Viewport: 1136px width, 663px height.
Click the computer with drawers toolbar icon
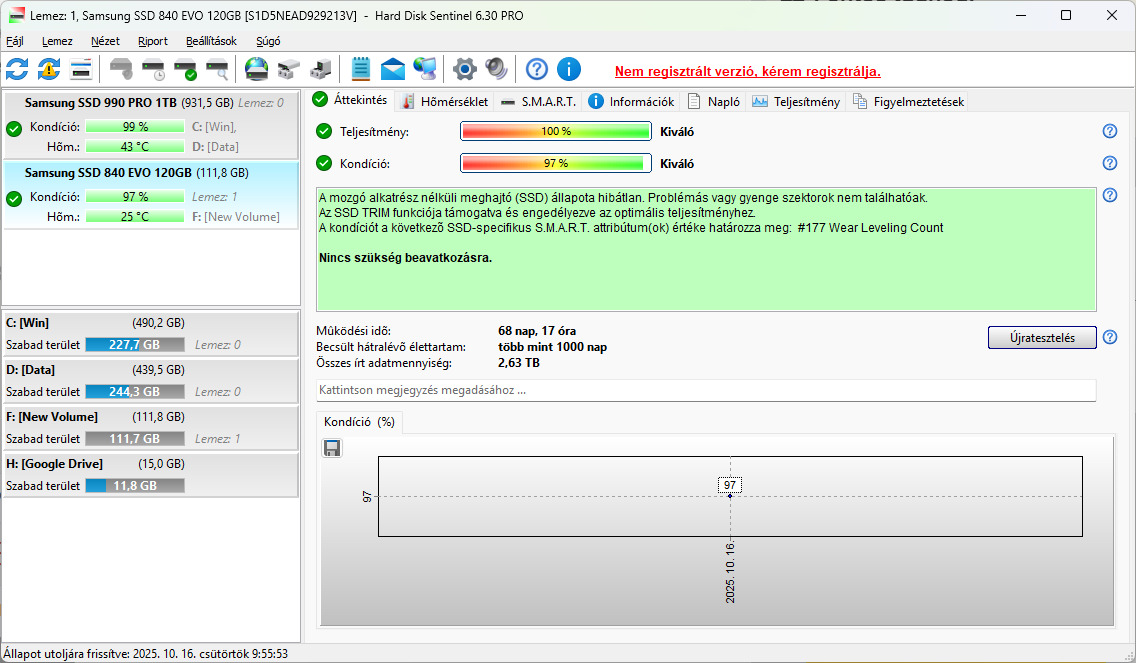tap(320, 70)
